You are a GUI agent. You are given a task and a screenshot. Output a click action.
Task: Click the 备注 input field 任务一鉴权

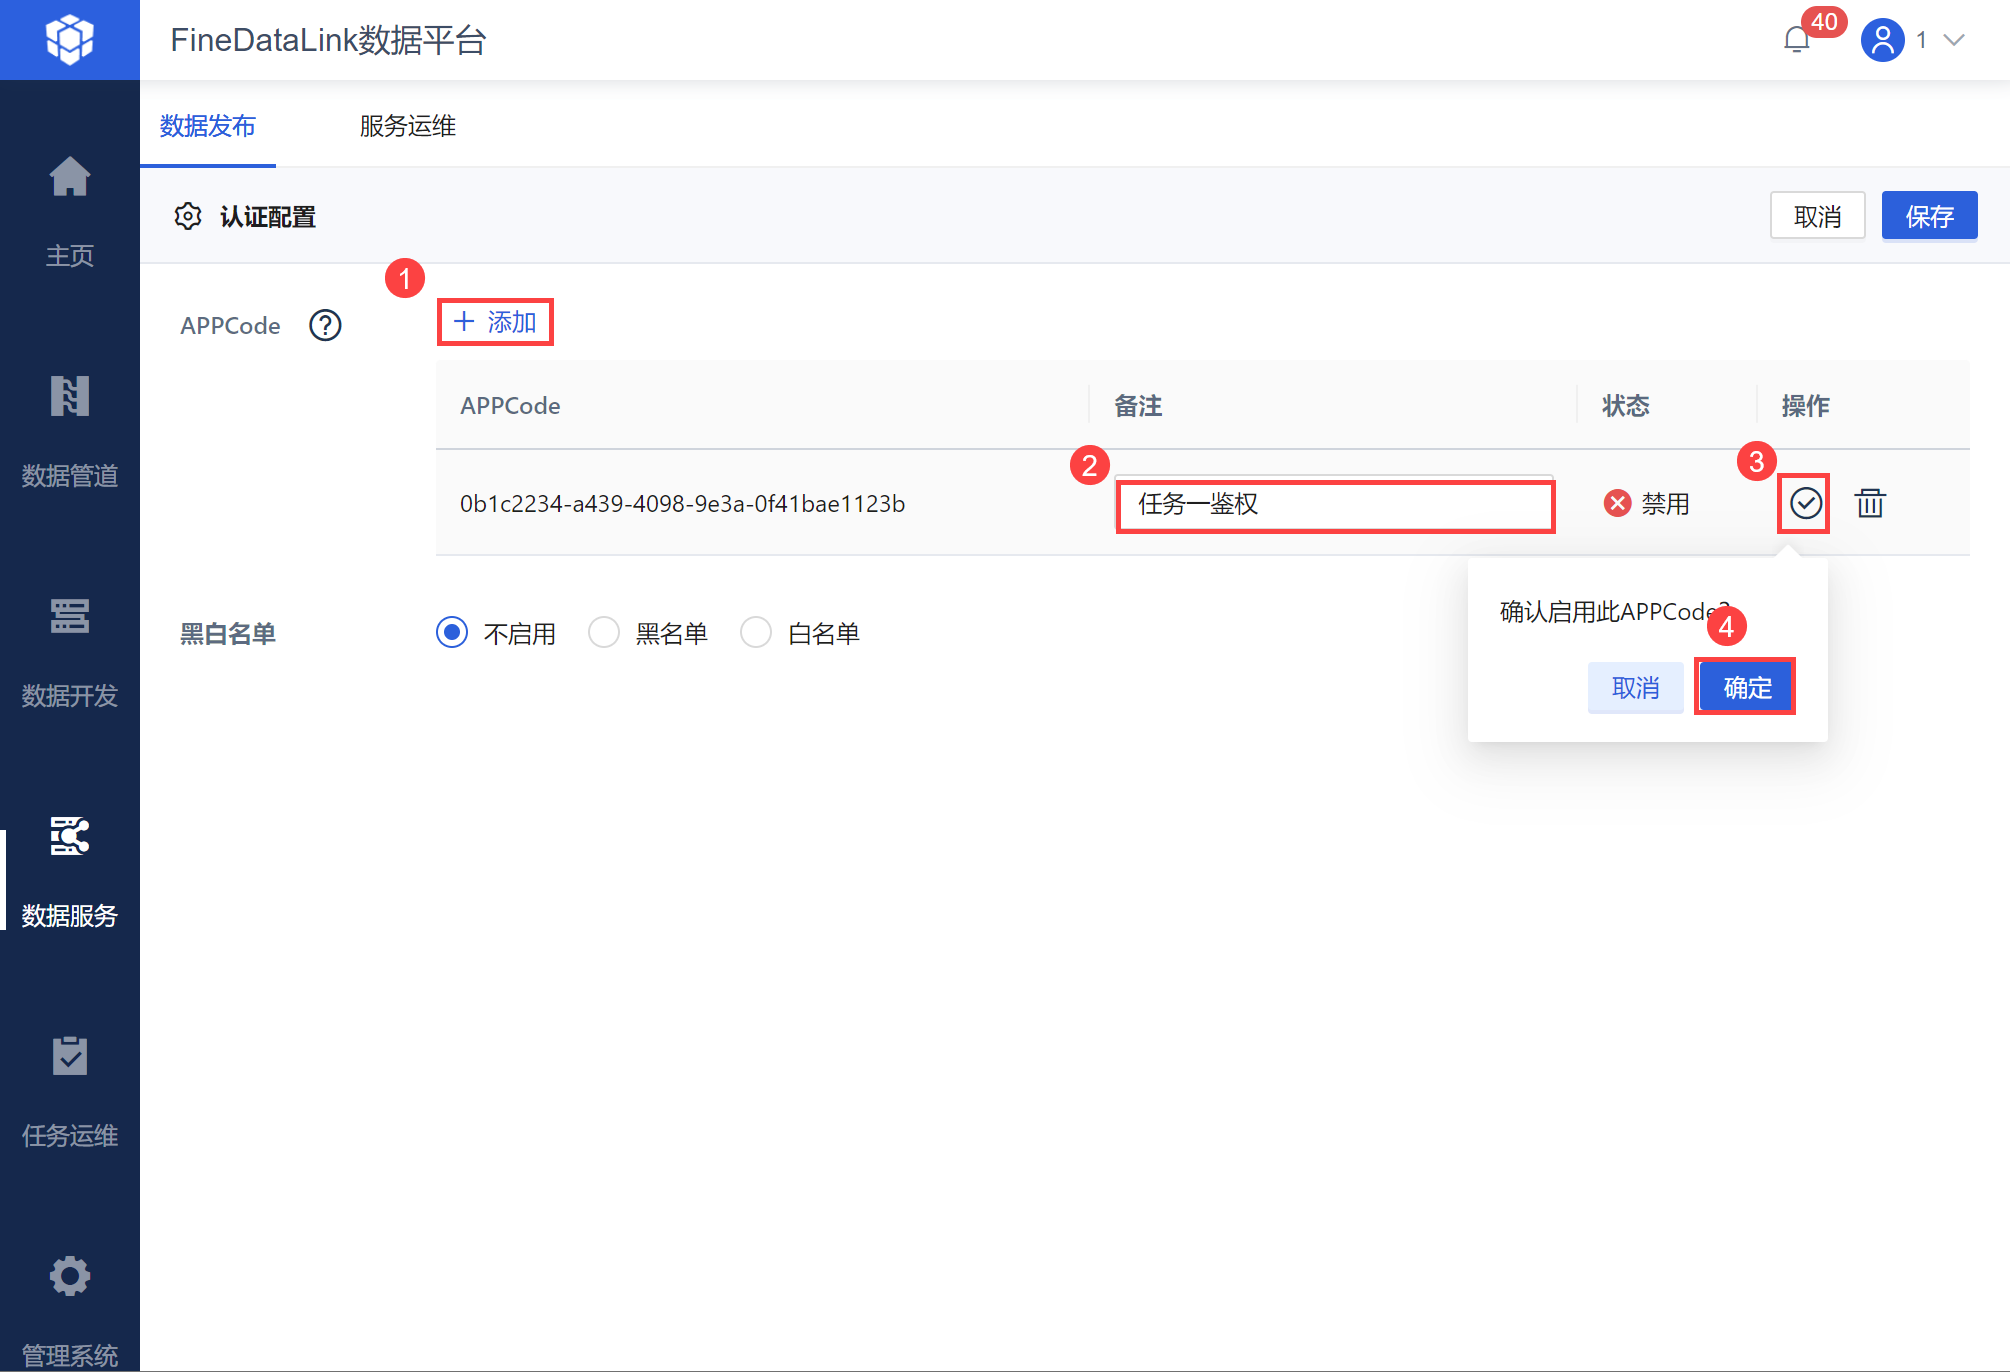(1334, 505)
